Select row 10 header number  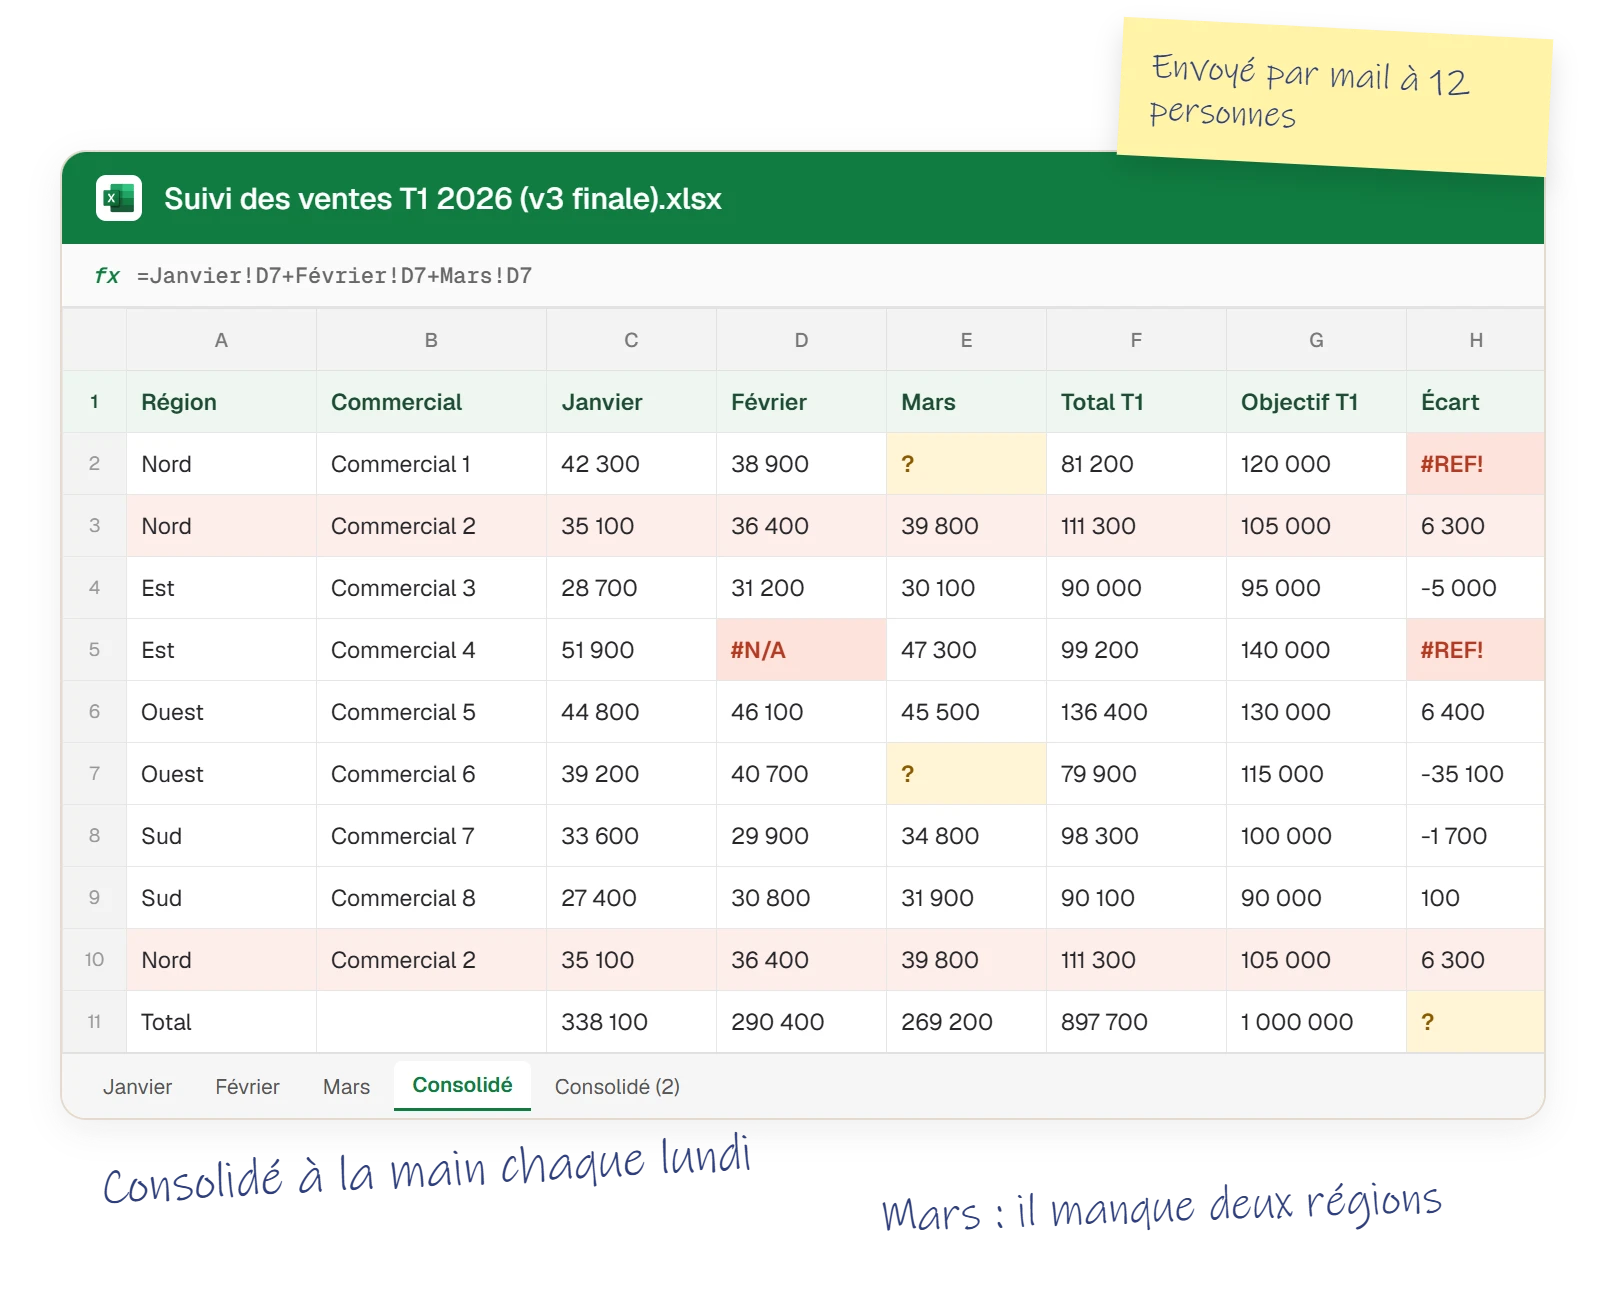pyautogui.click(x=94, y=960)
